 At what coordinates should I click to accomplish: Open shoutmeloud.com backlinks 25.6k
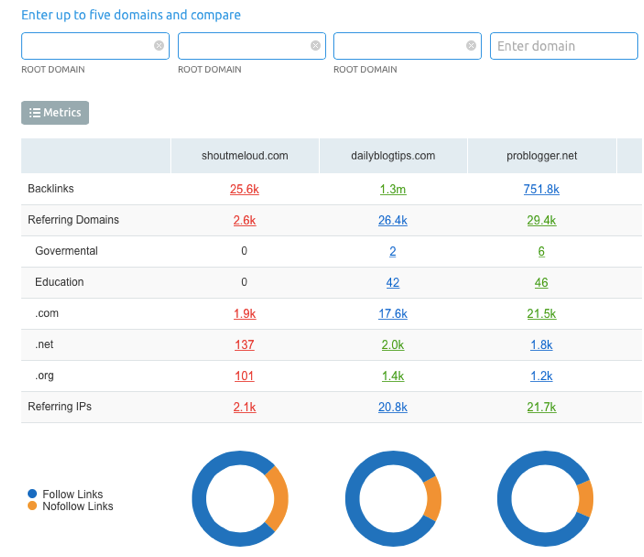244,189
